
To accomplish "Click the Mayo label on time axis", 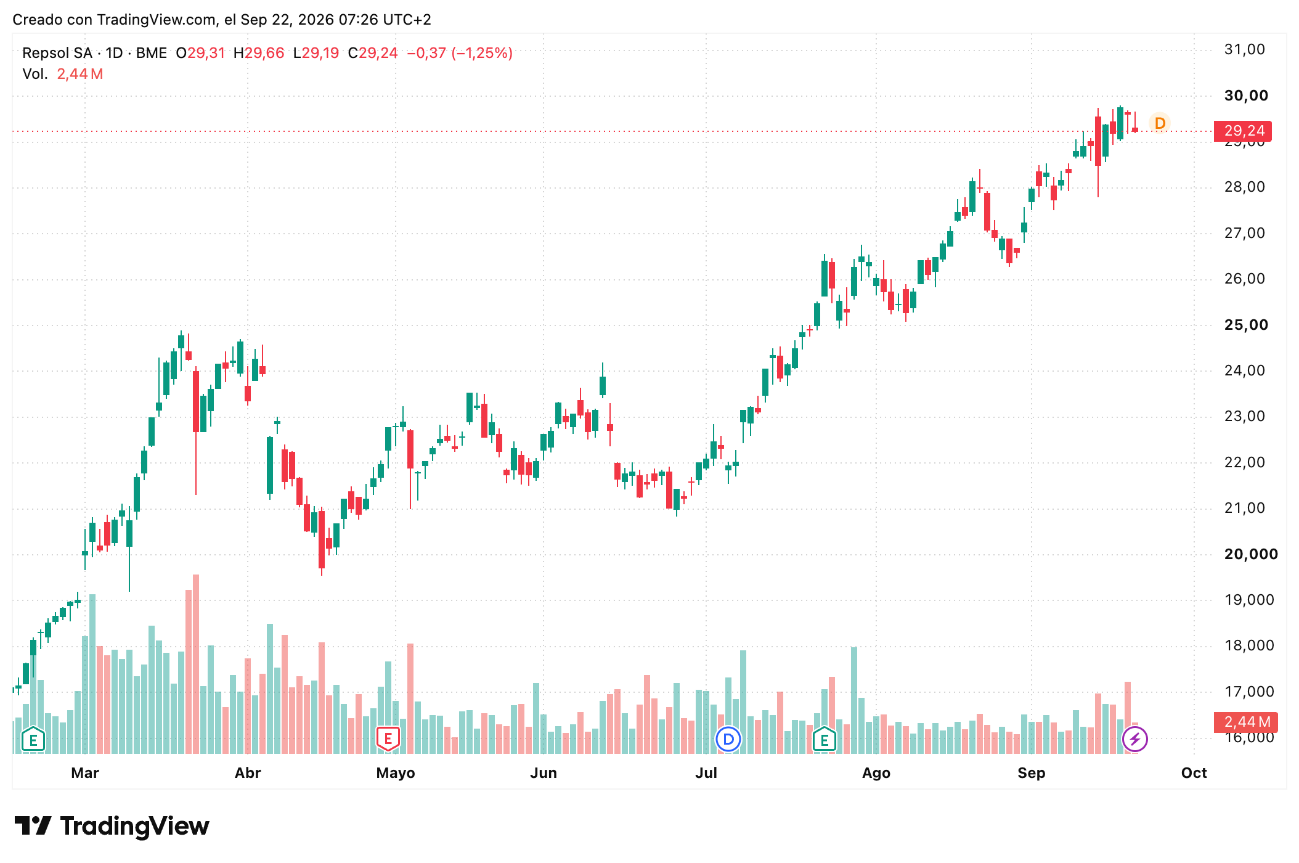I will [395, 773].
